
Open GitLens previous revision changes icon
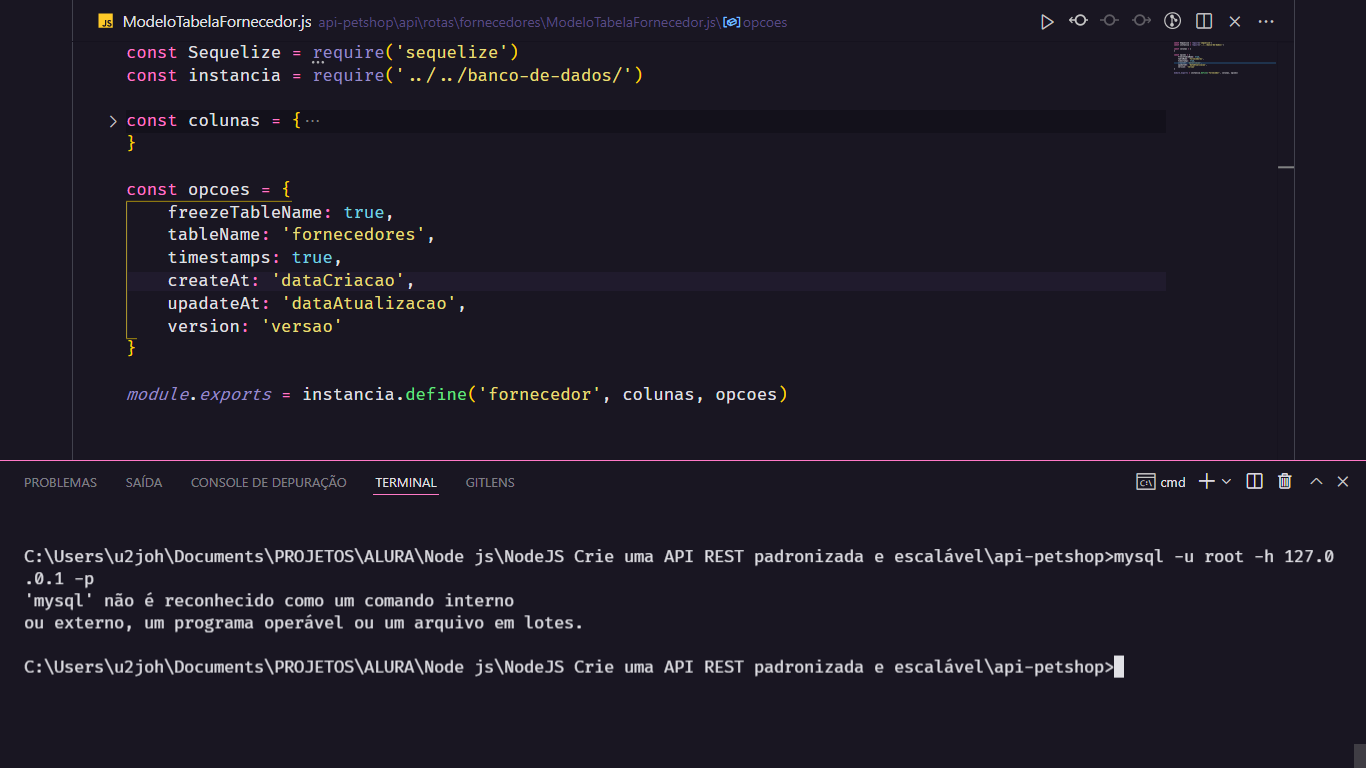point(1078,21)
